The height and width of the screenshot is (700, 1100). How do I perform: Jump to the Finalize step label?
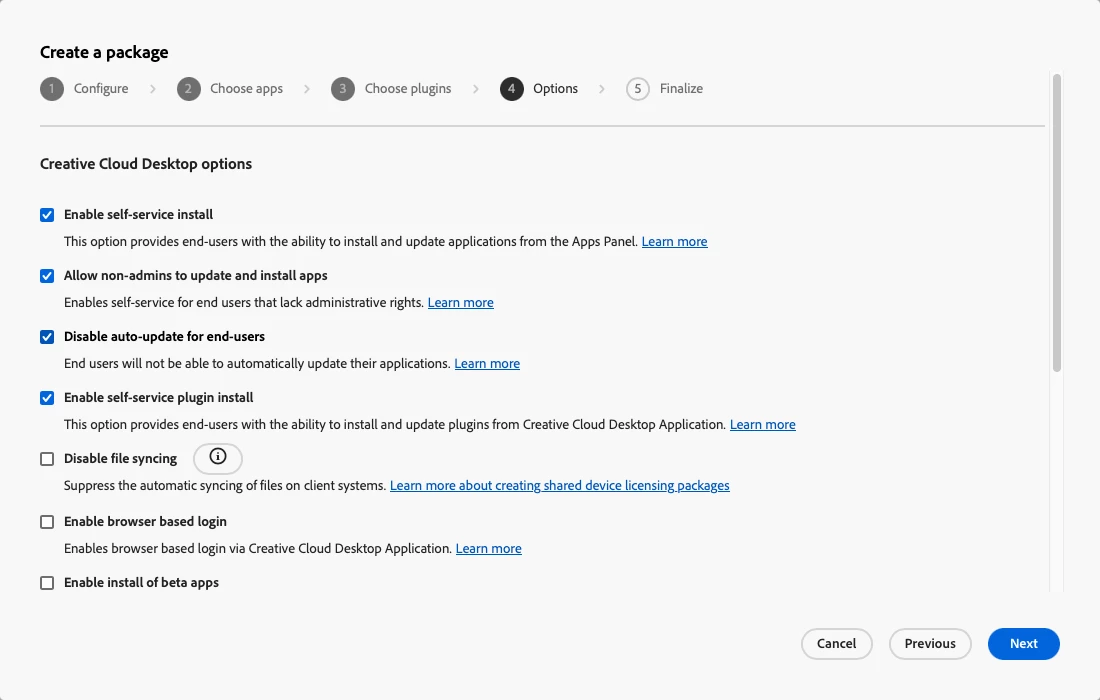[681, 88]
